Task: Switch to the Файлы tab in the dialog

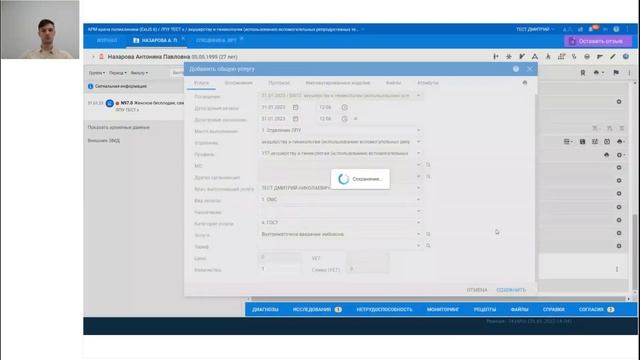Action: pos(393,83)
